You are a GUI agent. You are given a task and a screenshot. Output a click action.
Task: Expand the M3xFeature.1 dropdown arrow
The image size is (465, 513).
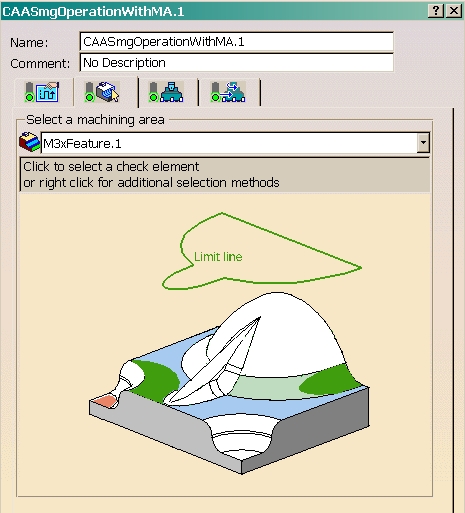coord(423,143)
